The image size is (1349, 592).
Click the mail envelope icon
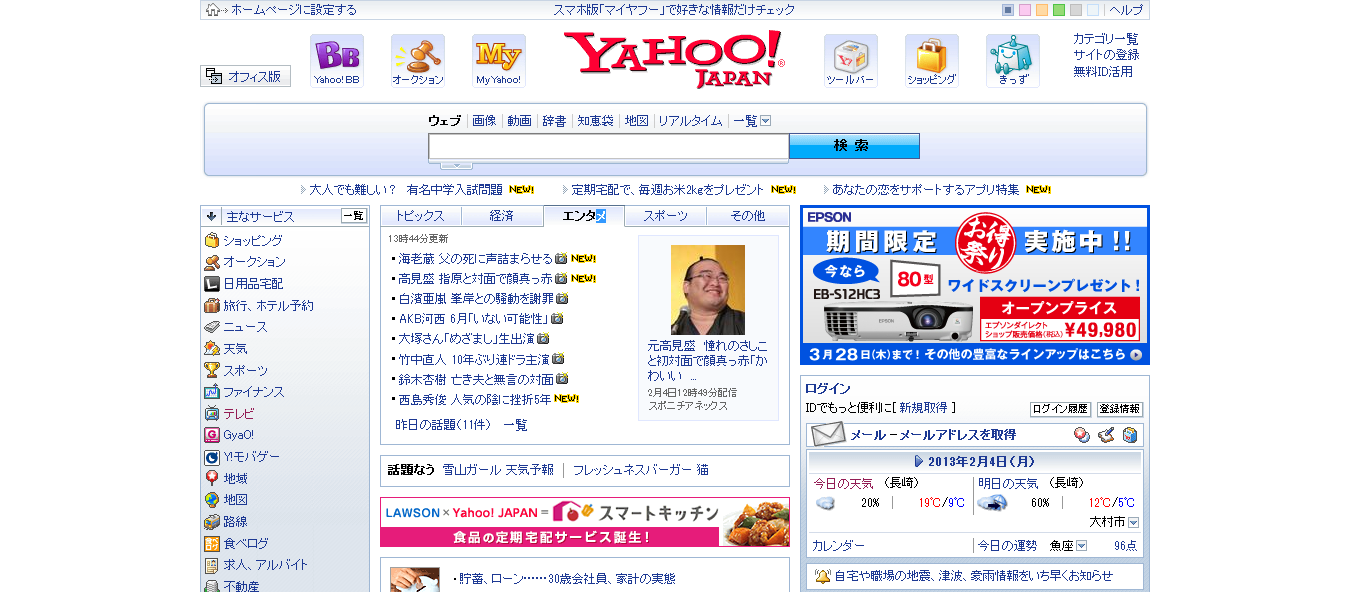click(x=828, y=435)
